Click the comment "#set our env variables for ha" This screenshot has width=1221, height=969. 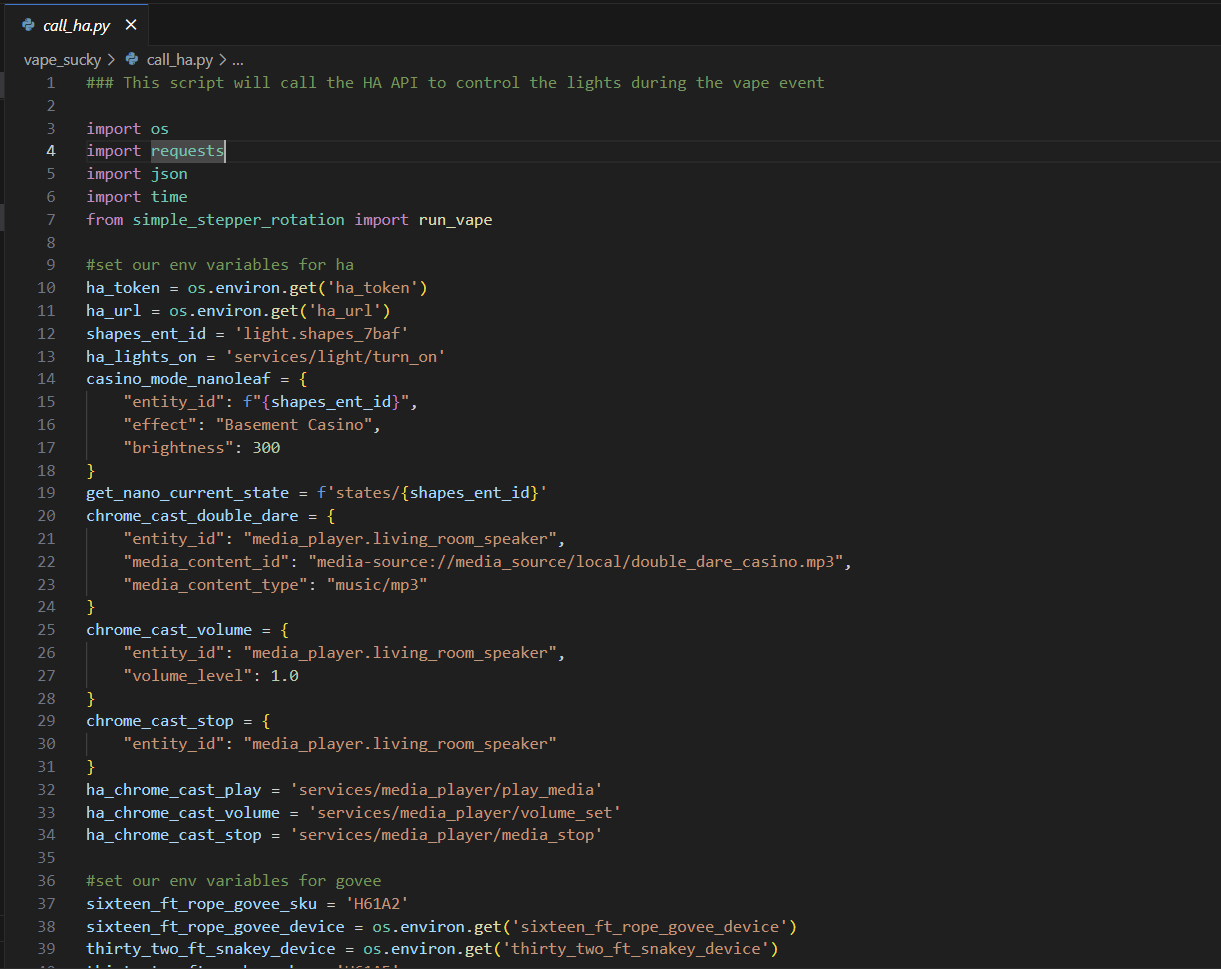click(x=220, y=265)
